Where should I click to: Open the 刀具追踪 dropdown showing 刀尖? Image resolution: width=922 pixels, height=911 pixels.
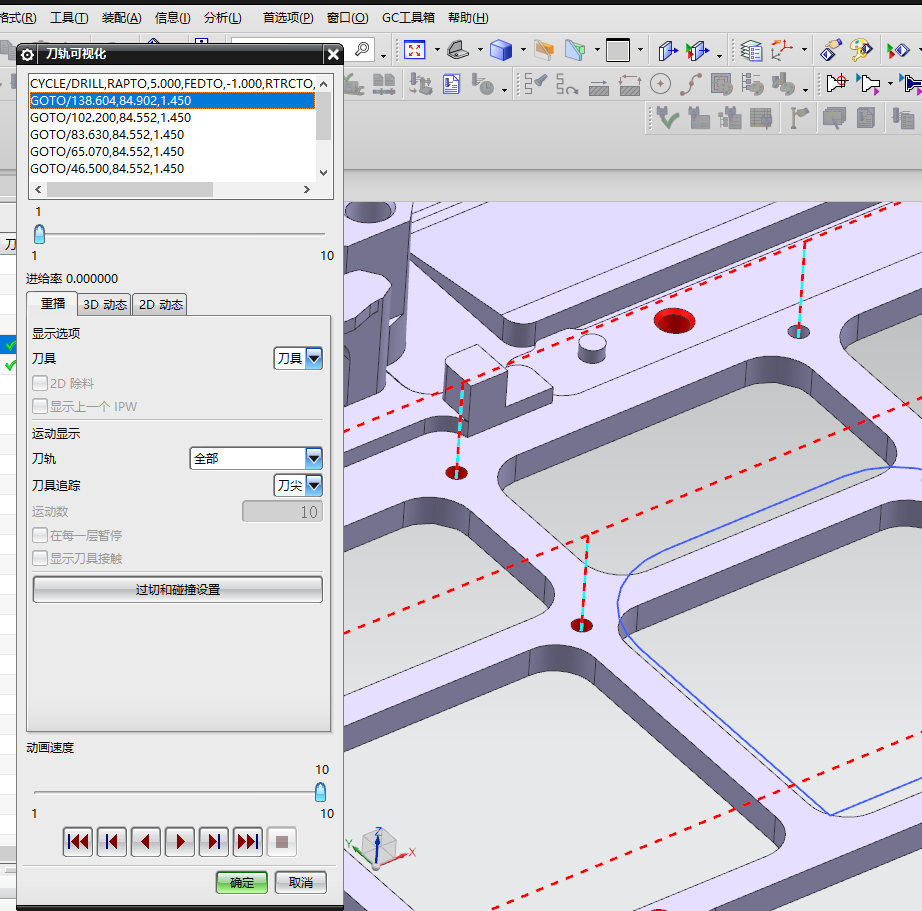(298, 485)
